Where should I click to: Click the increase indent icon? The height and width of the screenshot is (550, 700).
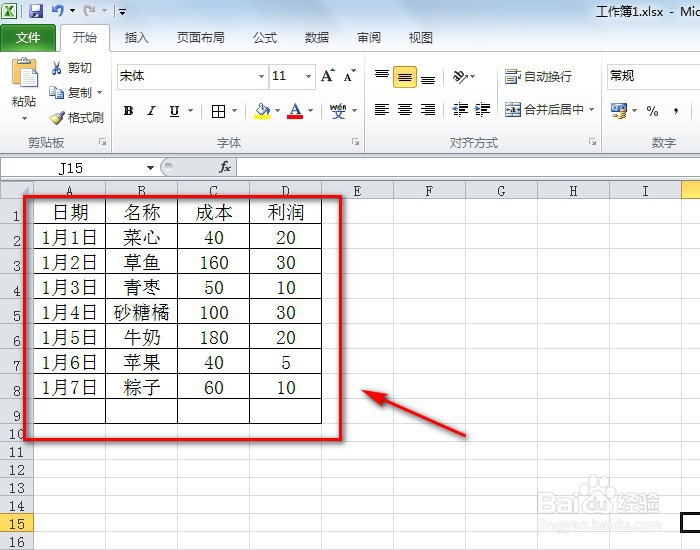482,109
